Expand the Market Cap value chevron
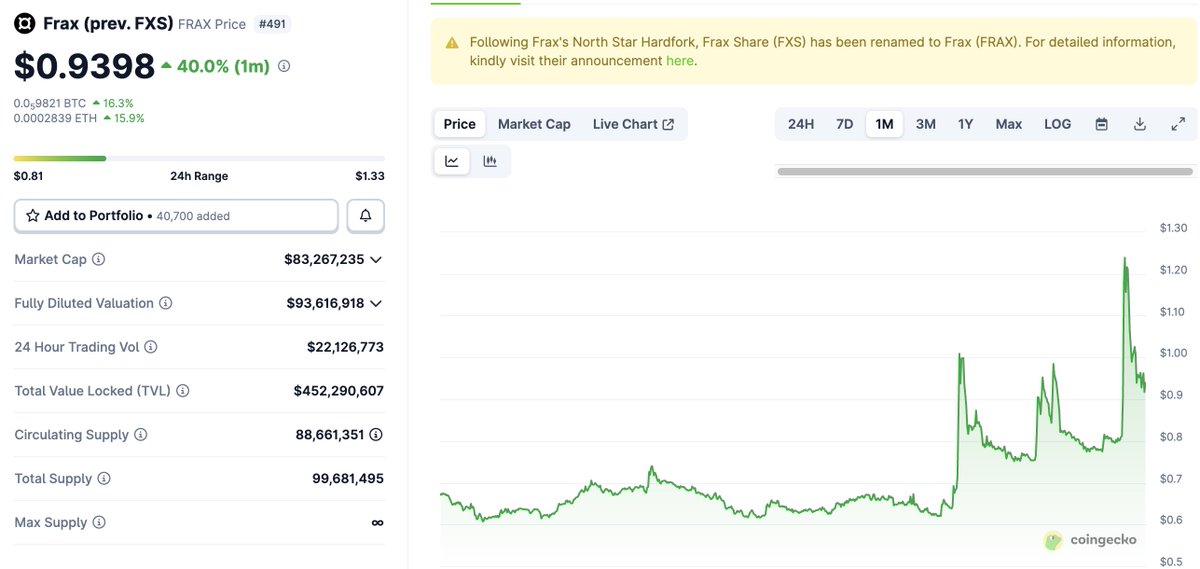Image resolution: width=1200 pixels, height=569 pixels. pos(376,259)
